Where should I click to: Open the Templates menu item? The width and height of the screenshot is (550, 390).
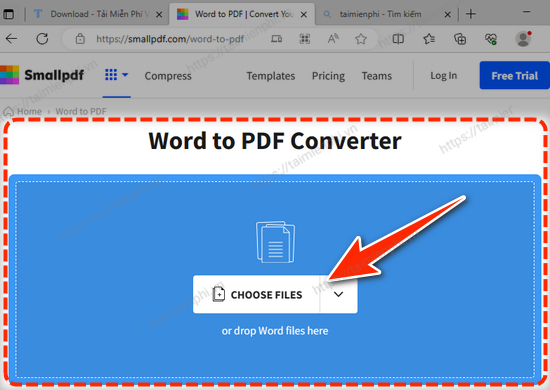tap(271, 76)
